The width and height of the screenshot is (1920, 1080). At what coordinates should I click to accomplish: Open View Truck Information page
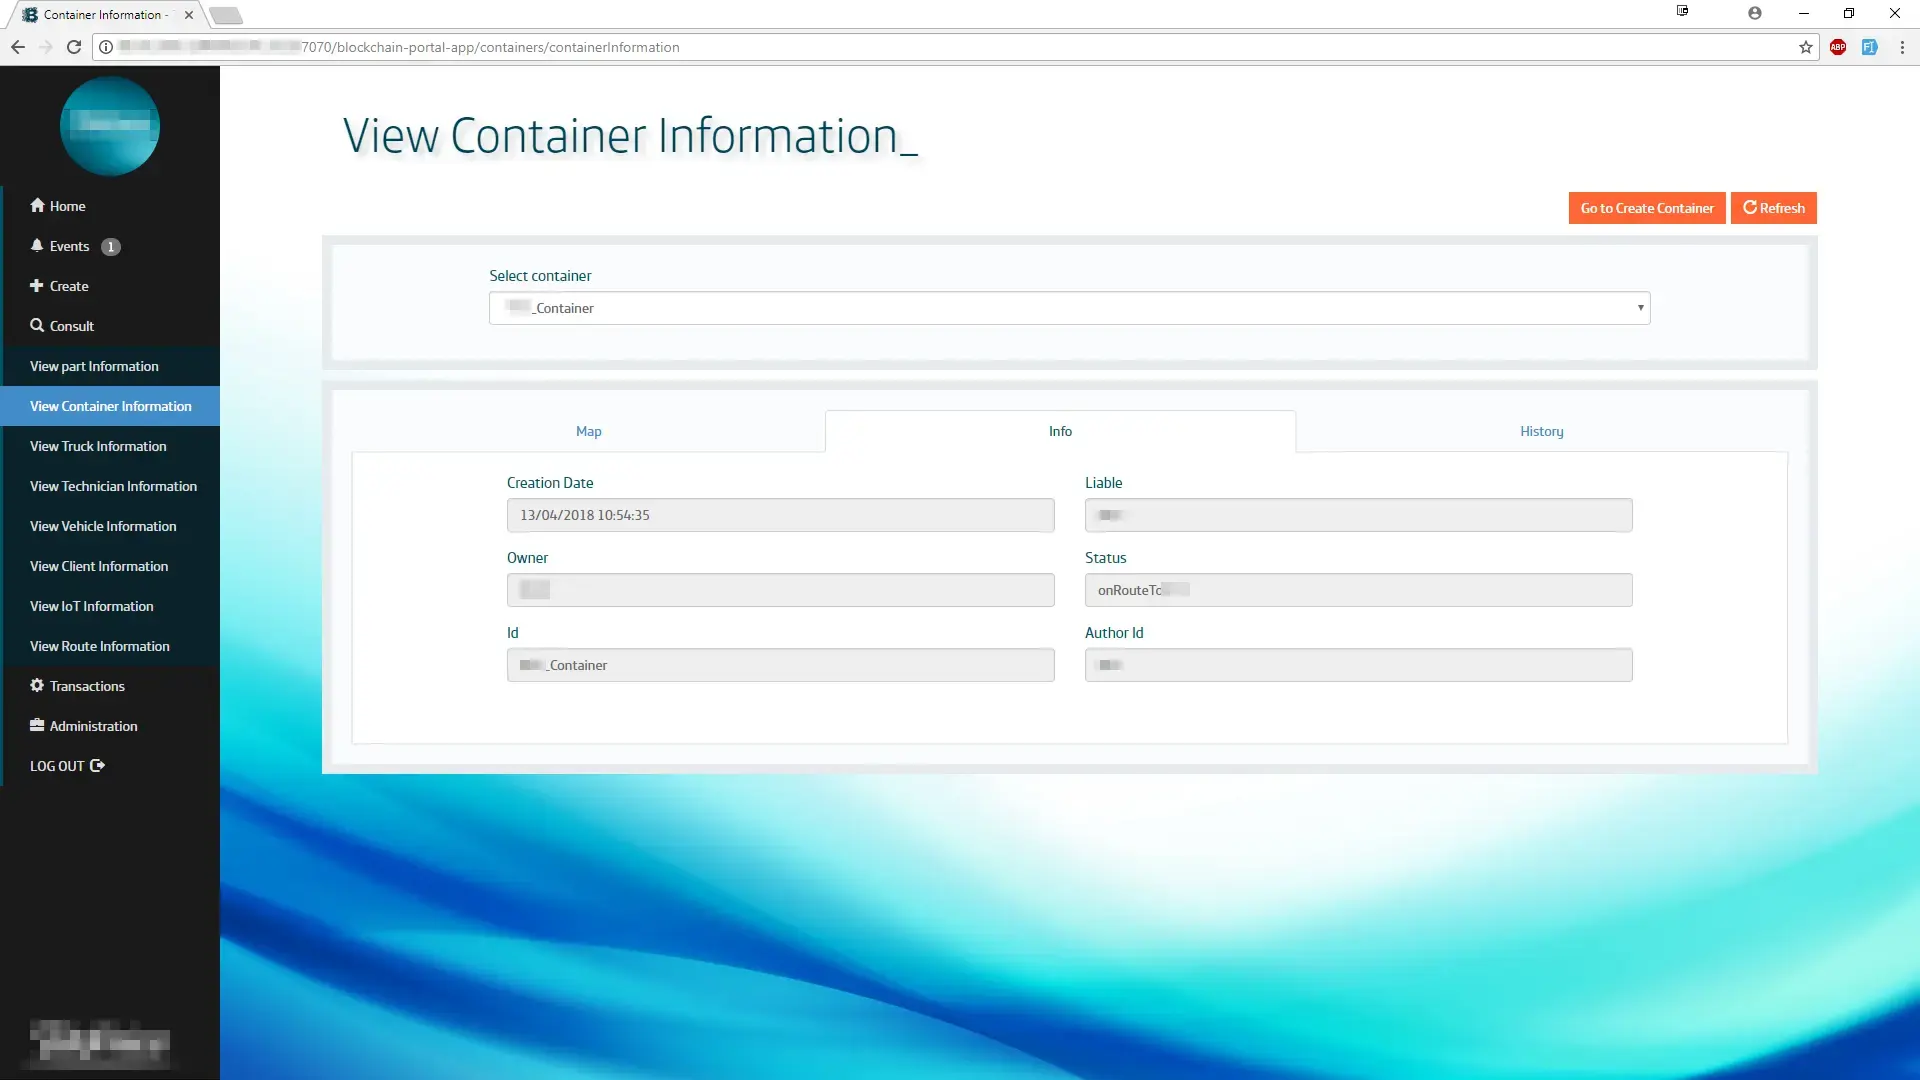(98, 446)
